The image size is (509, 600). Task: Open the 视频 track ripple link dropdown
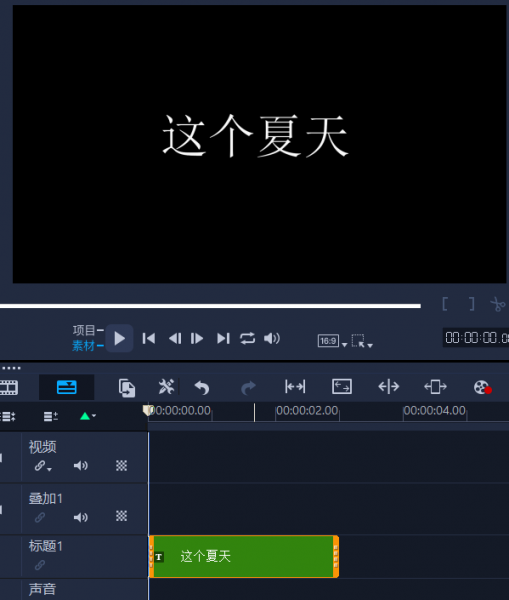coord(43,466)
